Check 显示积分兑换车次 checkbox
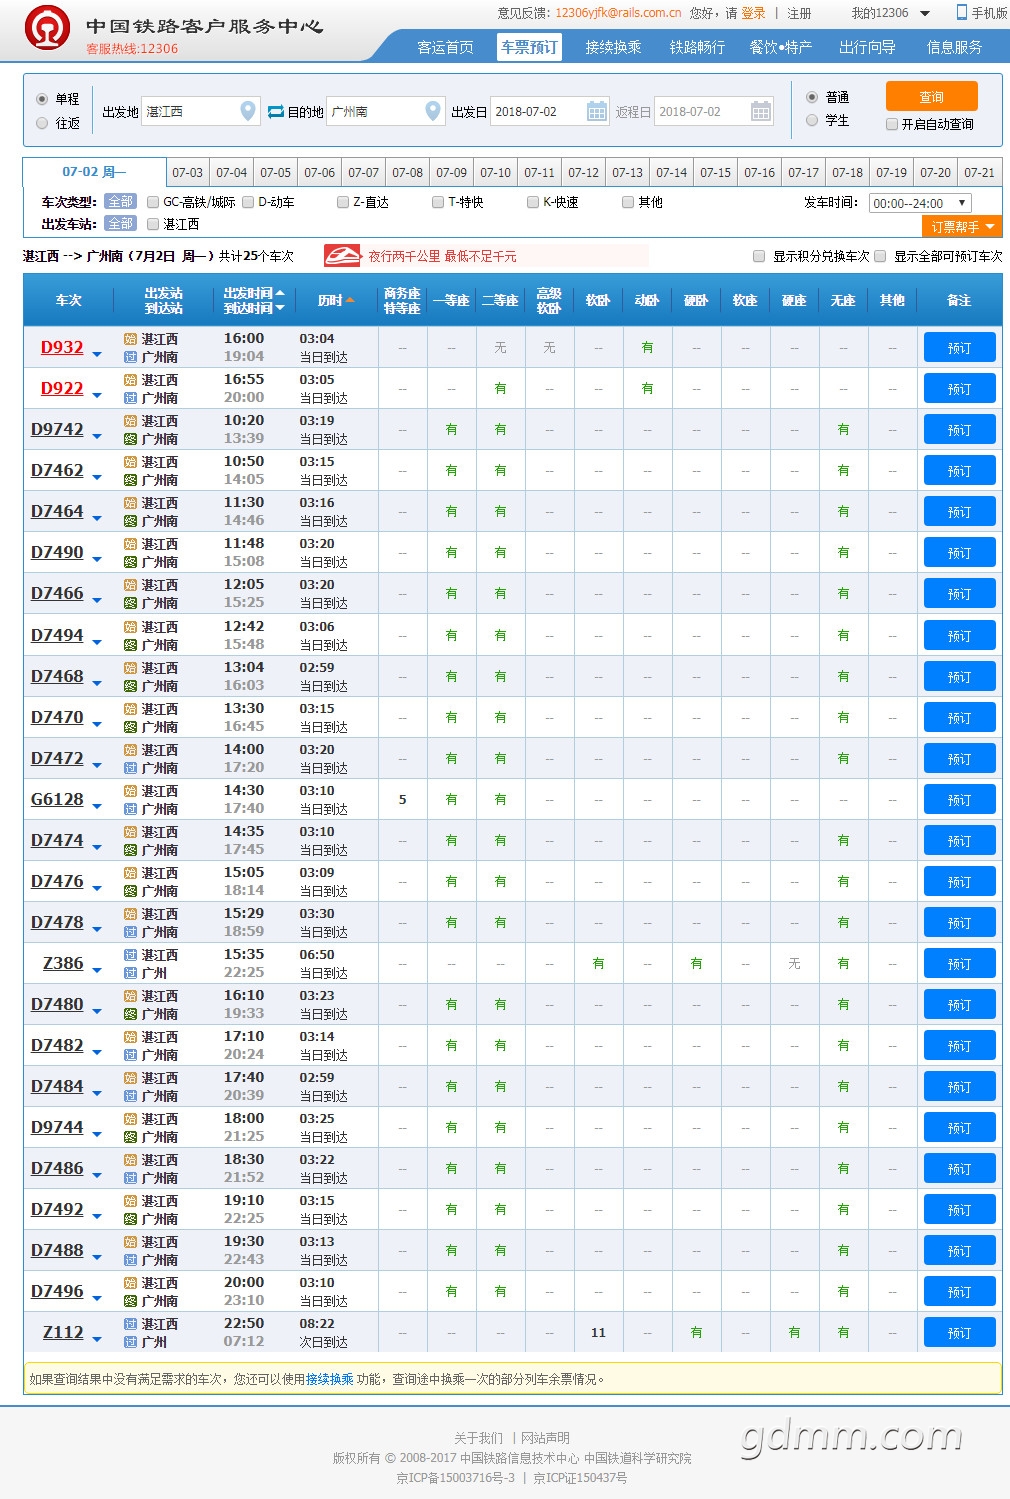 [759, 256]
